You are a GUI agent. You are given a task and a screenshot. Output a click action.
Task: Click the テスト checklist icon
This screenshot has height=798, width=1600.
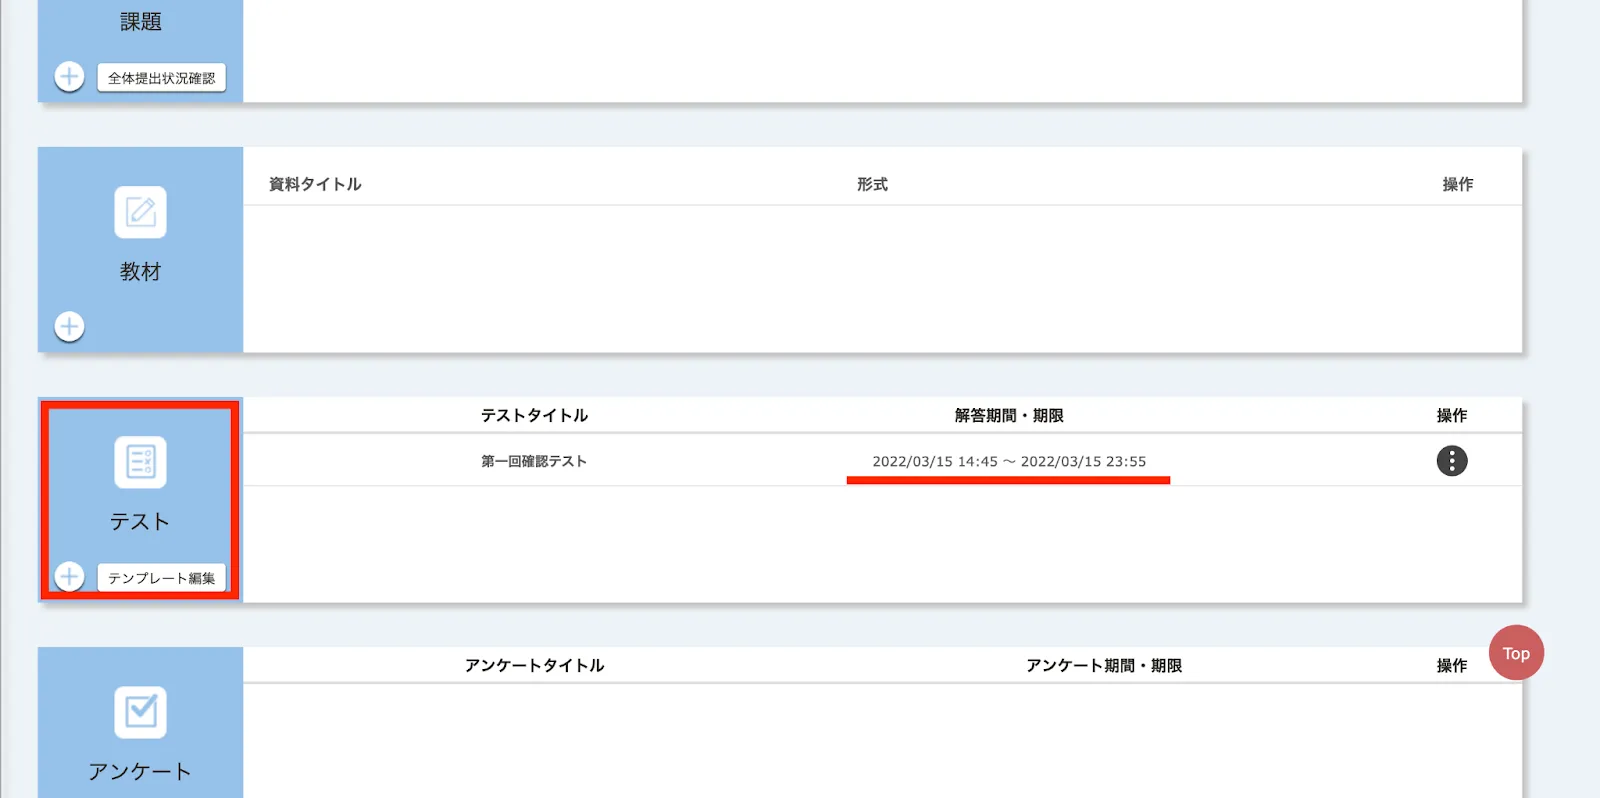(x=140, y=462)
